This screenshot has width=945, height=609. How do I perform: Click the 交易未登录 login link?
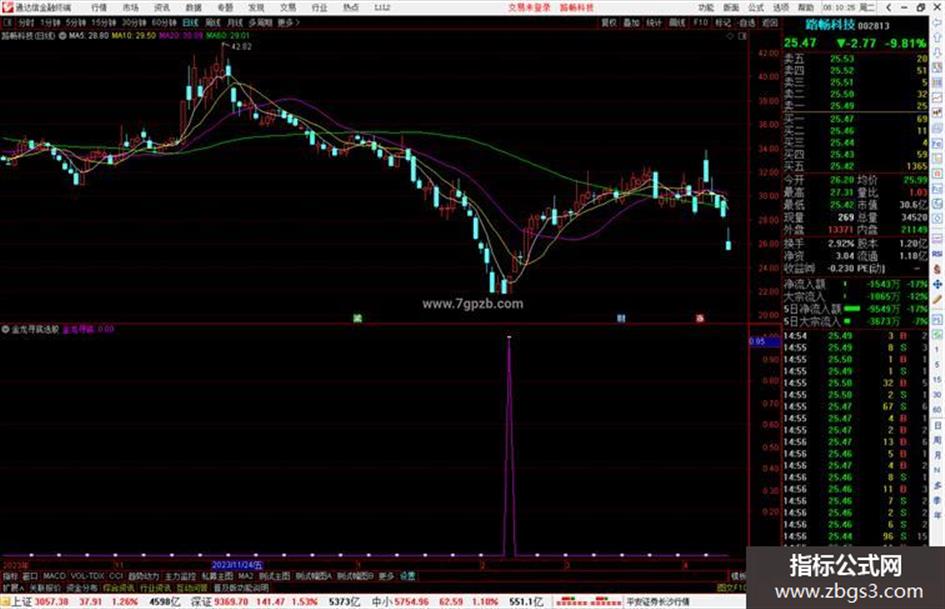(x=529, y=7)
